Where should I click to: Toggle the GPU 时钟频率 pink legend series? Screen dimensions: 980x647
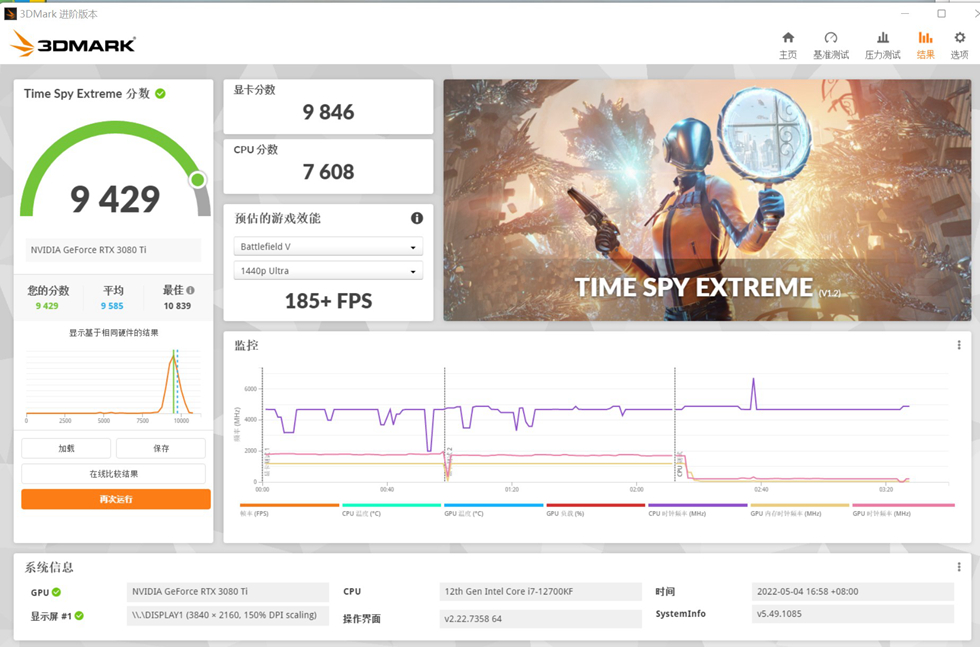903,510
